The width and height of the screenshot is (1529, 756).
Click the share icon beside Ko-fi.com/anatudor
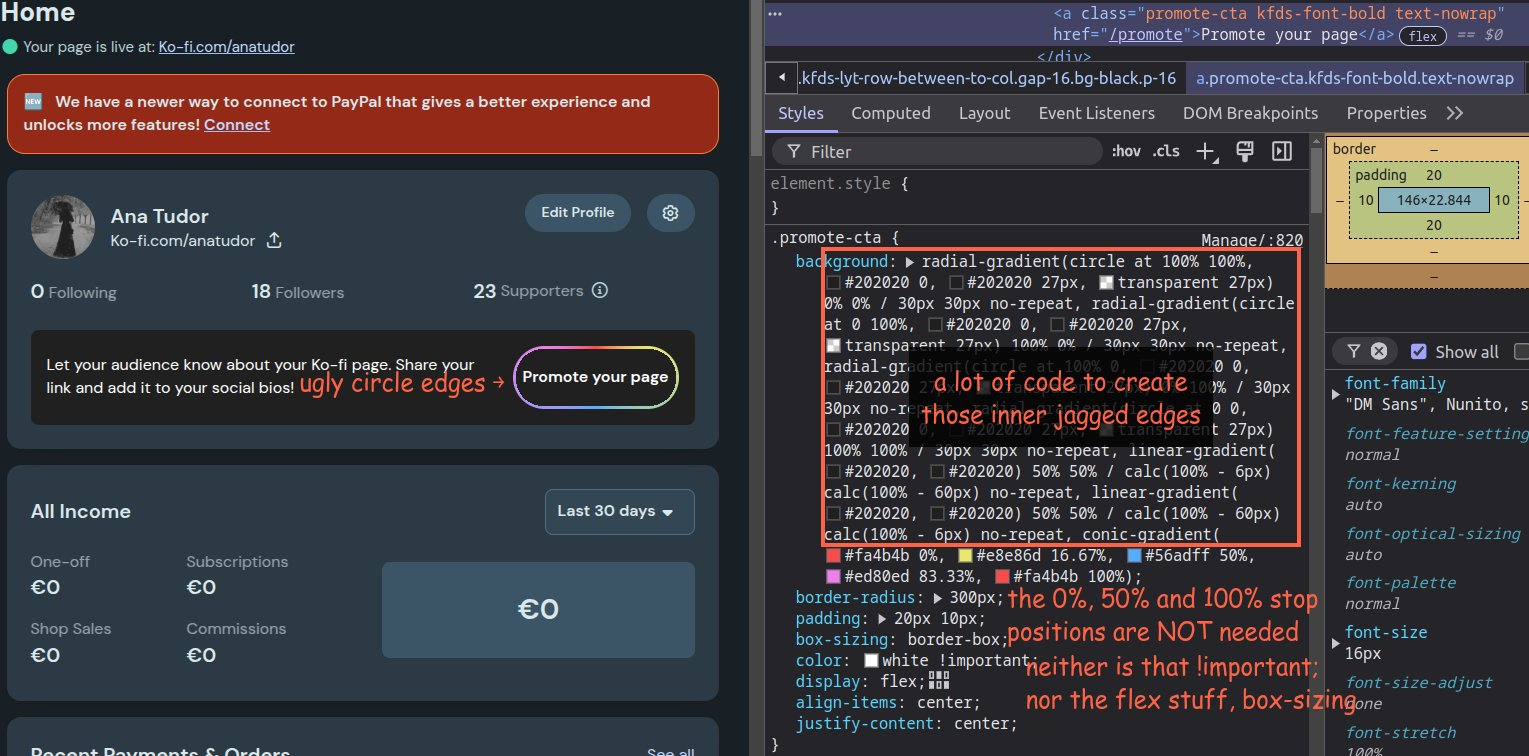274,241
